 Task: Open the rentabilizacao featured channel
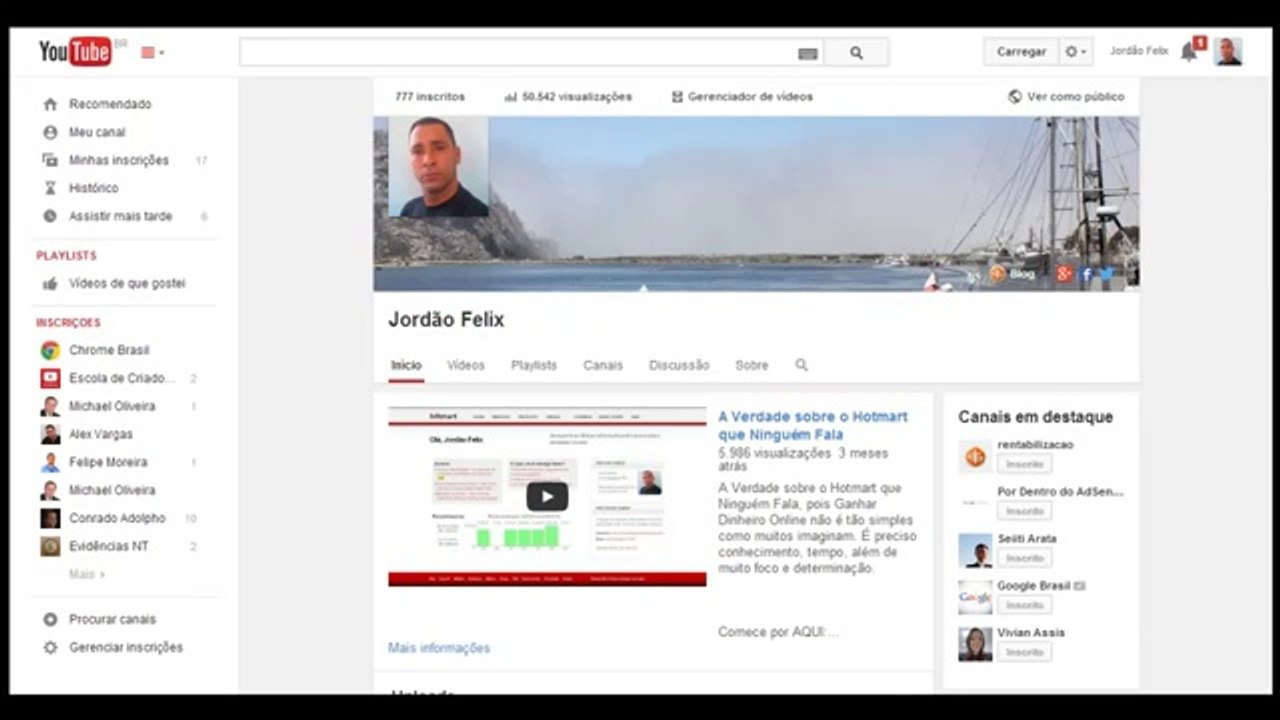1035,445
